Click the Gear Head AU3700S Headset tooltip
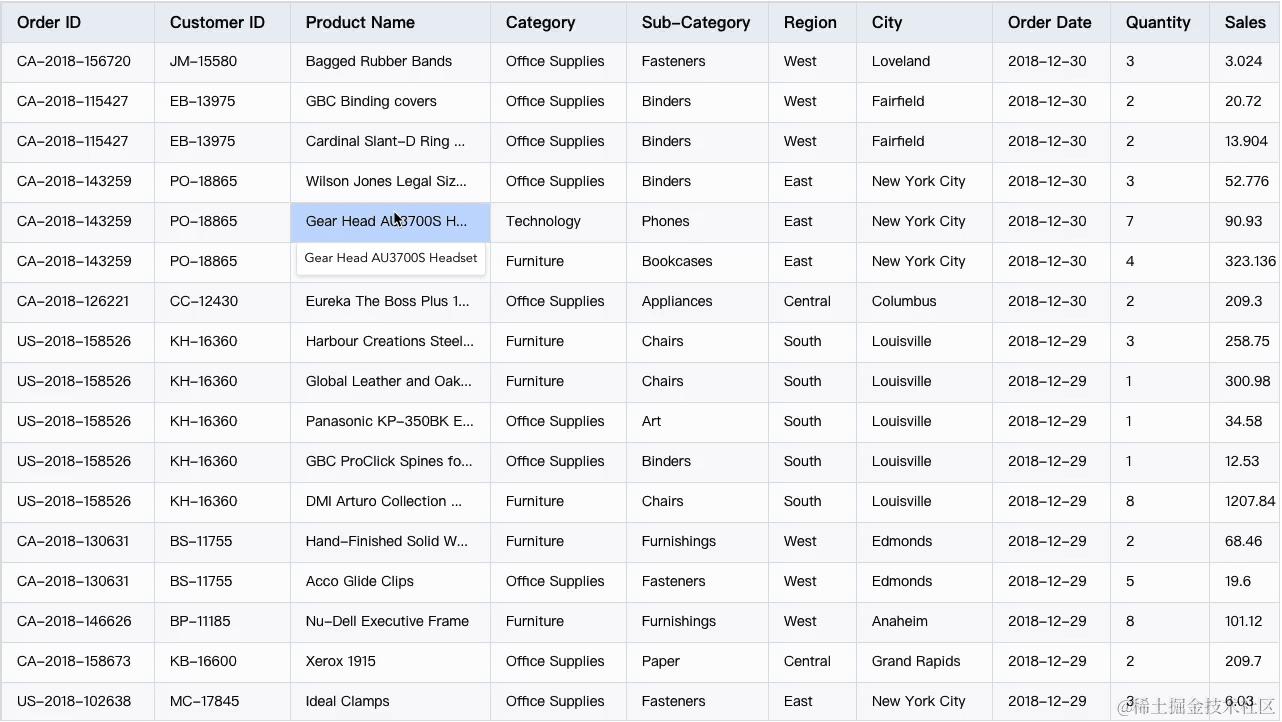The height and width of the screenshot is (722, 1282). click(x=390, y=258)
